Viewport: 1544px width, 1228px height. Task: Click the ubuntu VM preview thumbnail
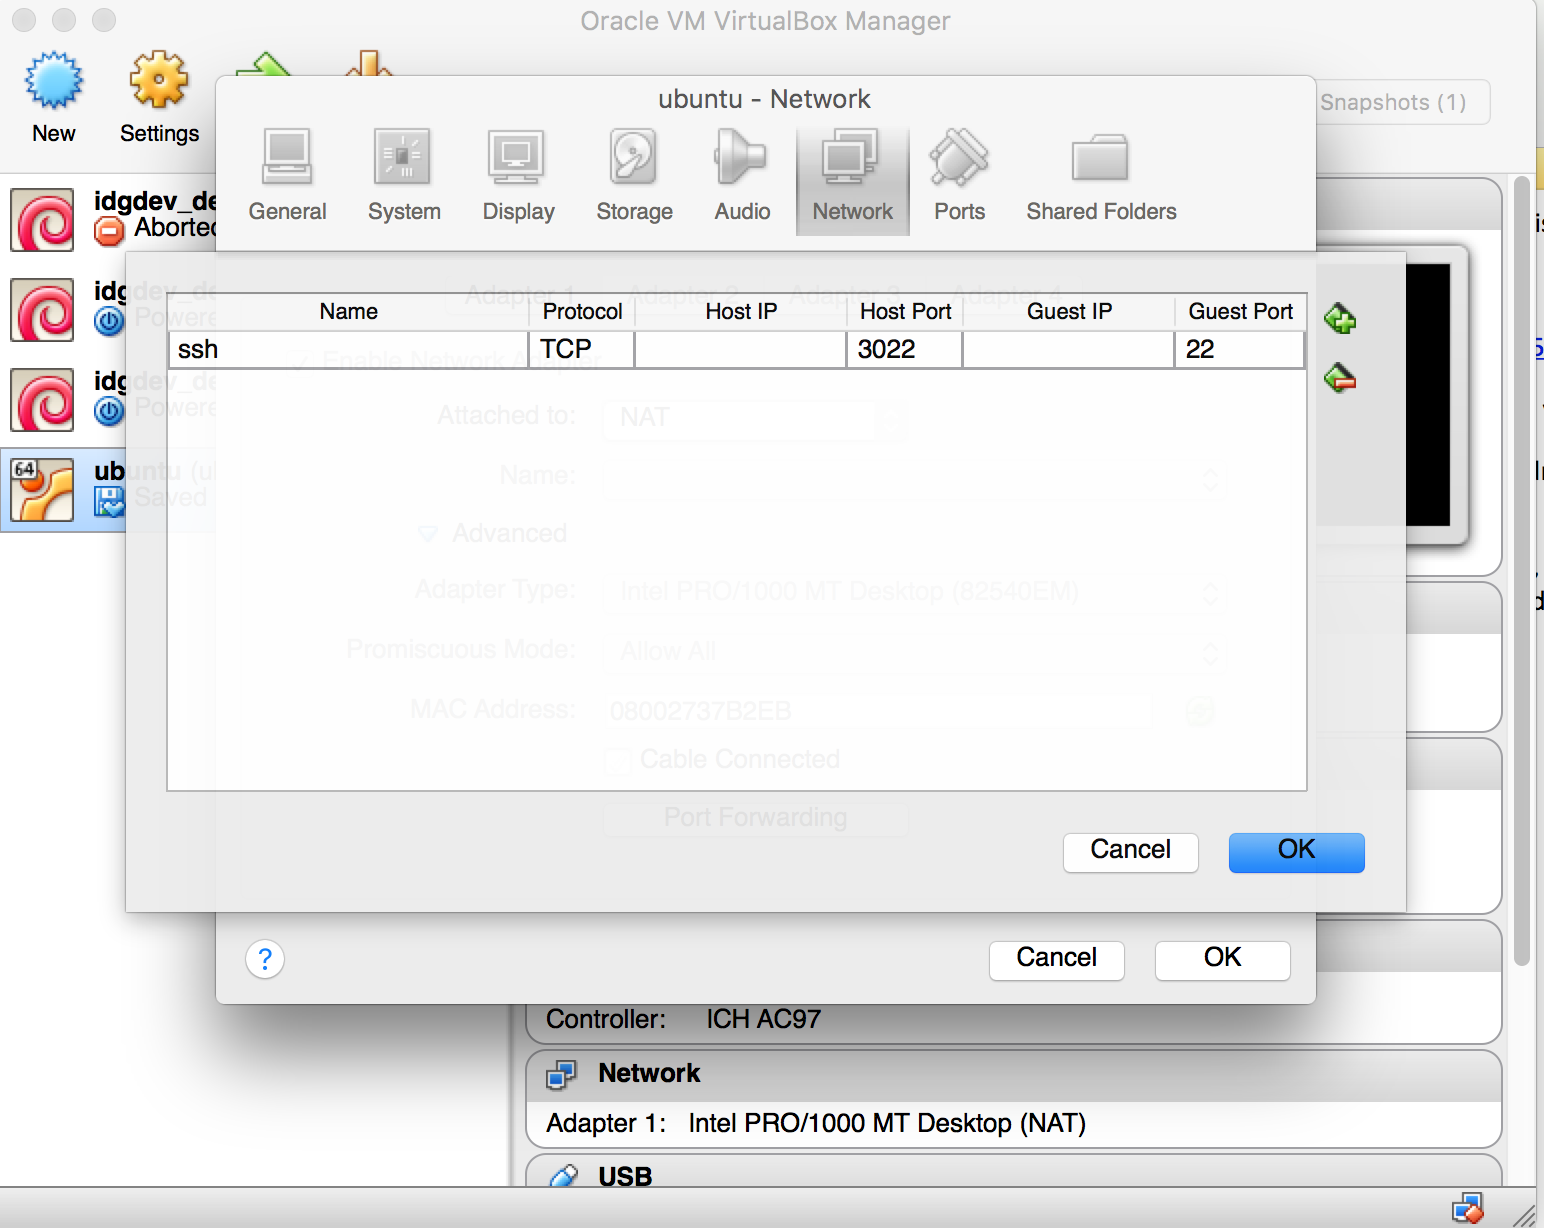pos(1427,394)
